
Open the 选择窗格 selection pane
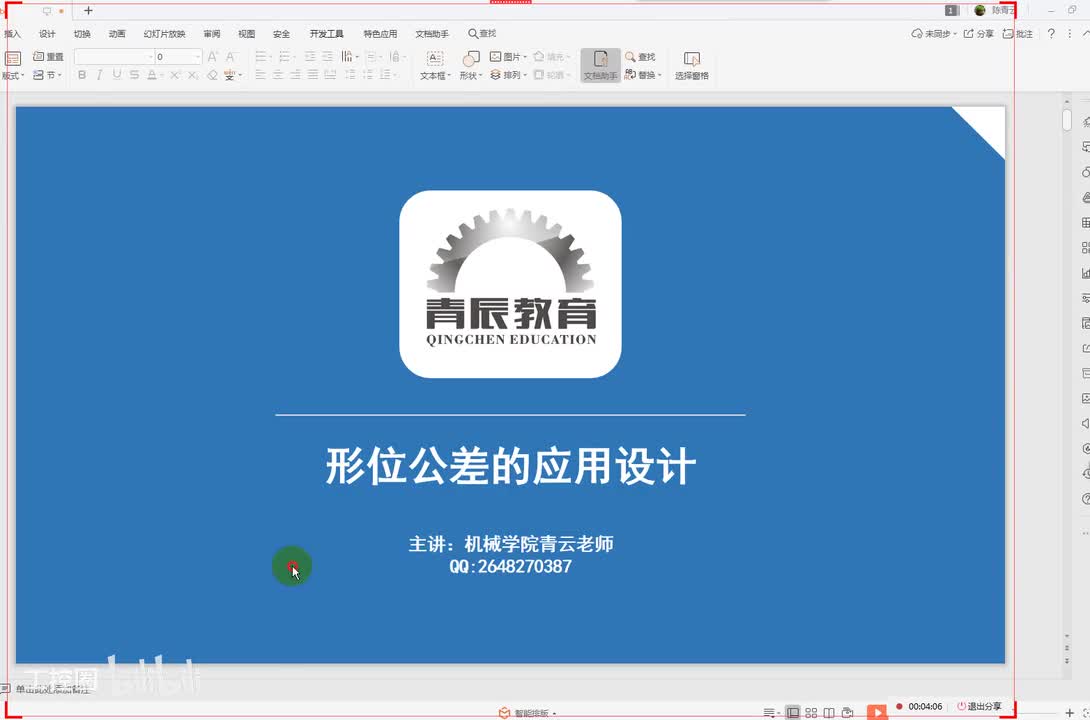(x=692, y=66)
